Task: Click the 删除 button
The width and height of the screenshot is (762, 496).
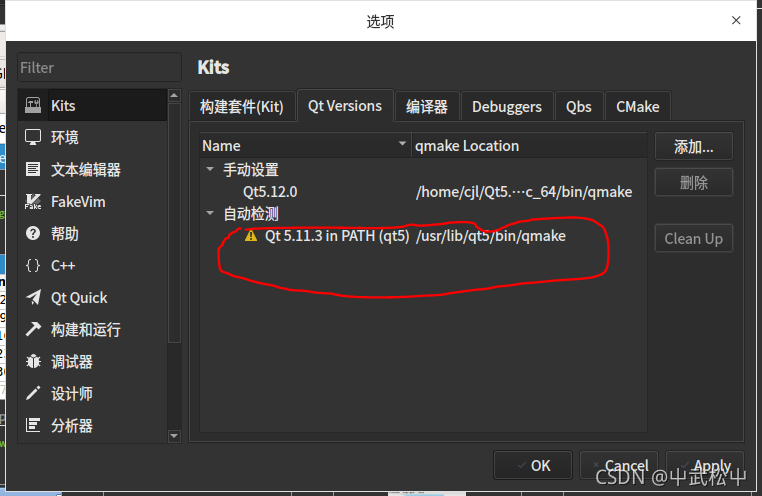Action: (693, 183)
